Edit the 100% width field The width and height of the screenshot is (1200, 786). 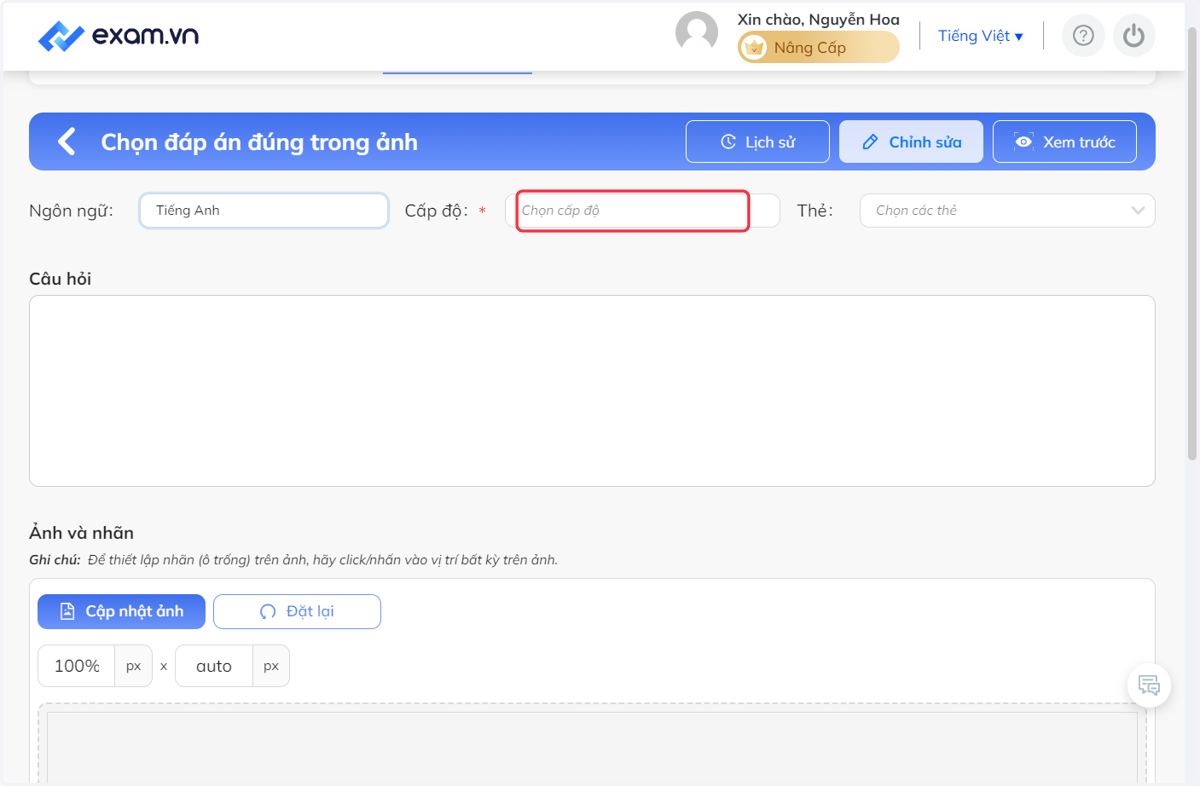tap(77, 666)
